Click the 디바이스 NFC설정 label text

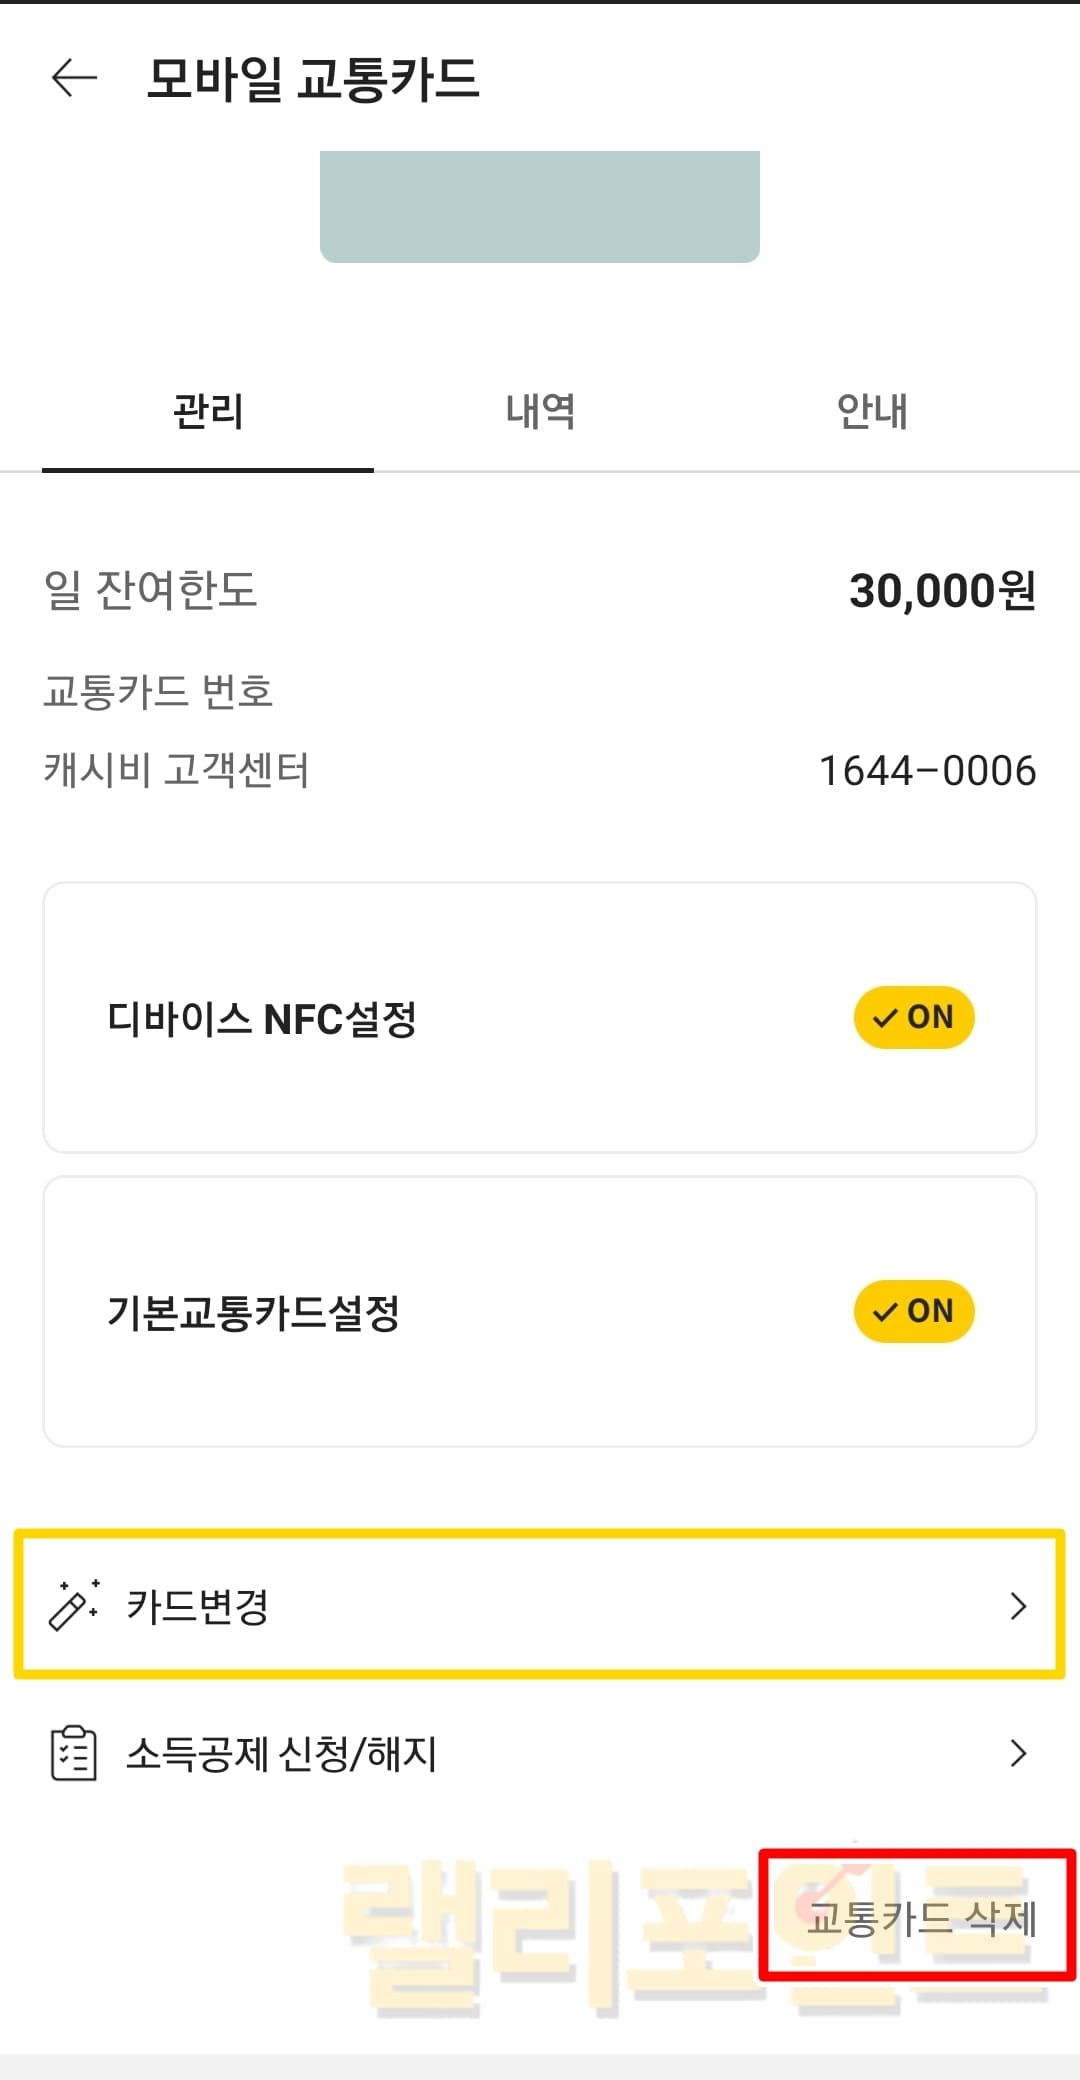coord(262,1019)
